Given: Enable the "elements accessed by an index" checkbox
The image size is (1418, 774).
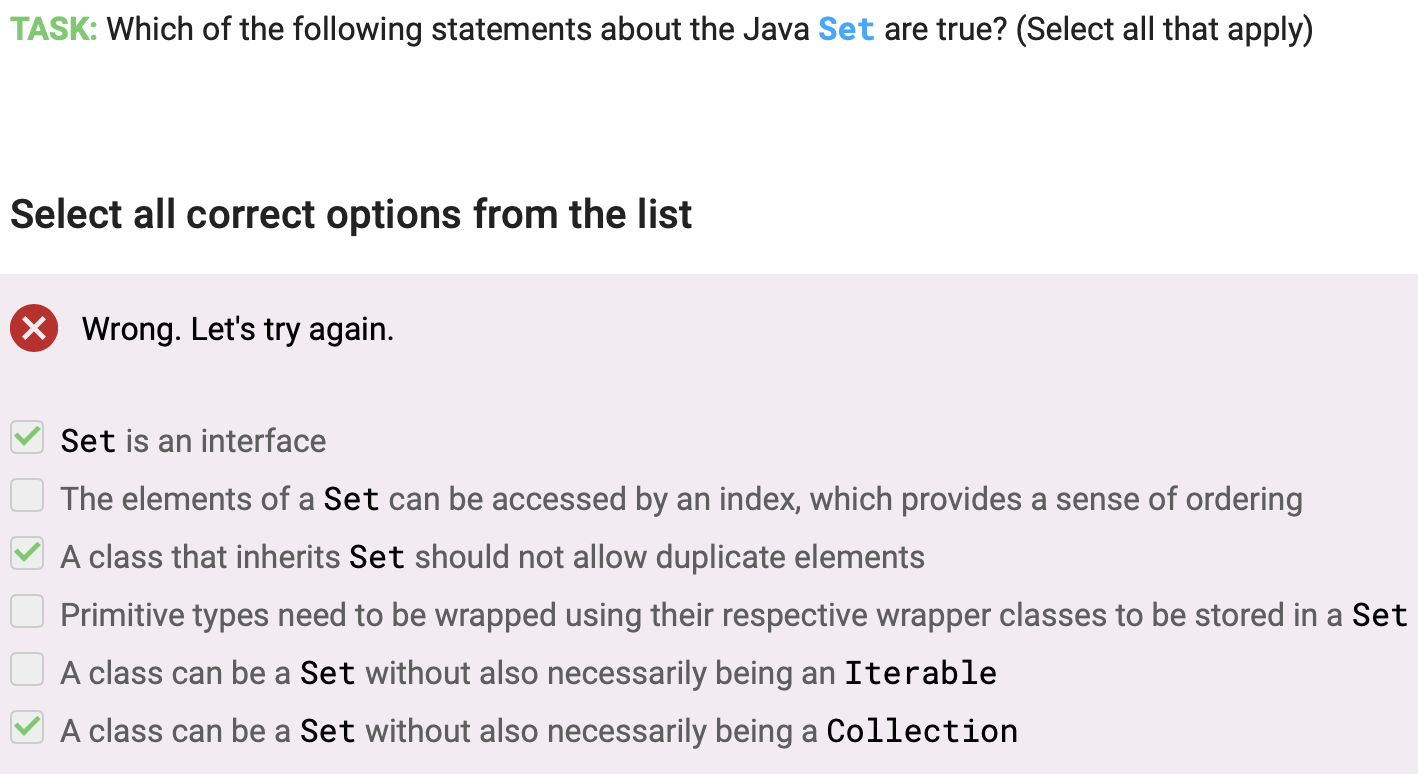Looking at the screenshot, I should tap(26, 495).
